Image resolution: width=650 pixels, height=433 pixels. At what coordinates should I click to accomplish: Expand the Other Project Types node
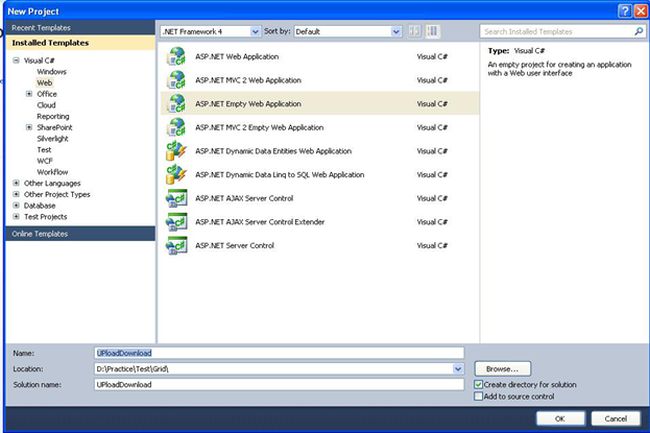16,194
